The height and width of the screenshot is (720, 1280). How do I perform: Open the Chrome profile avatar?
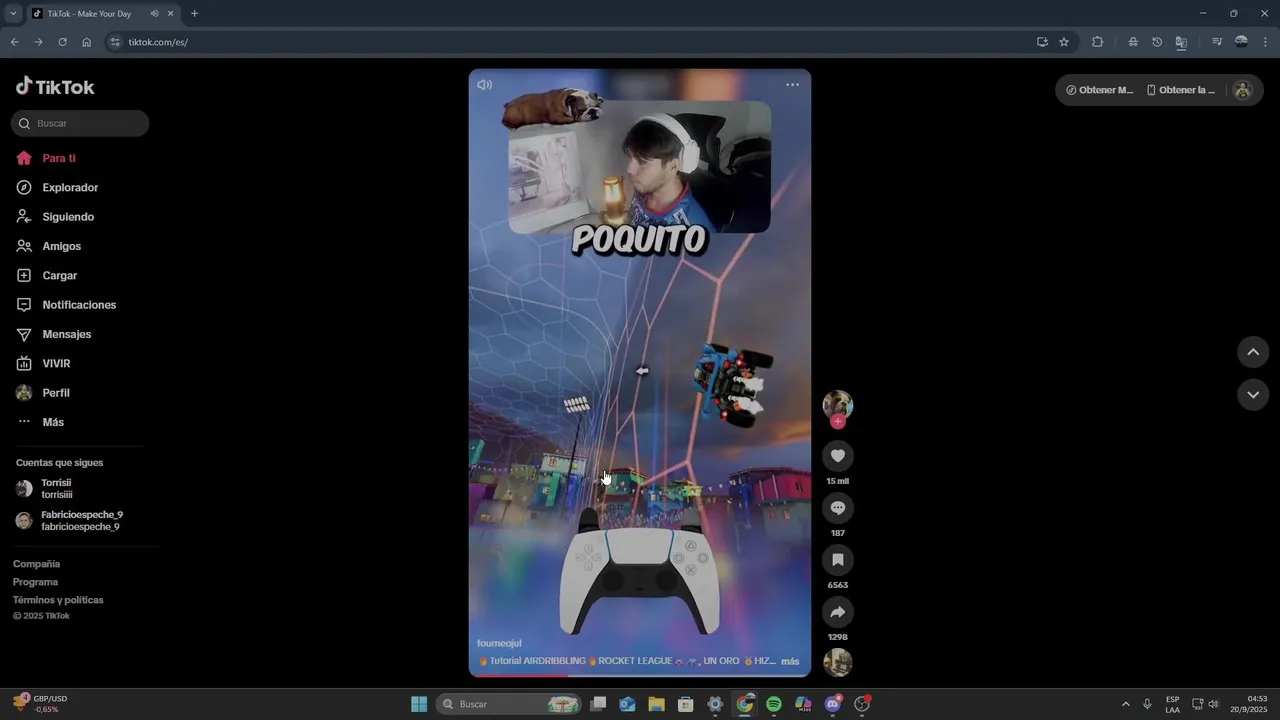(x=1241, y=42)
